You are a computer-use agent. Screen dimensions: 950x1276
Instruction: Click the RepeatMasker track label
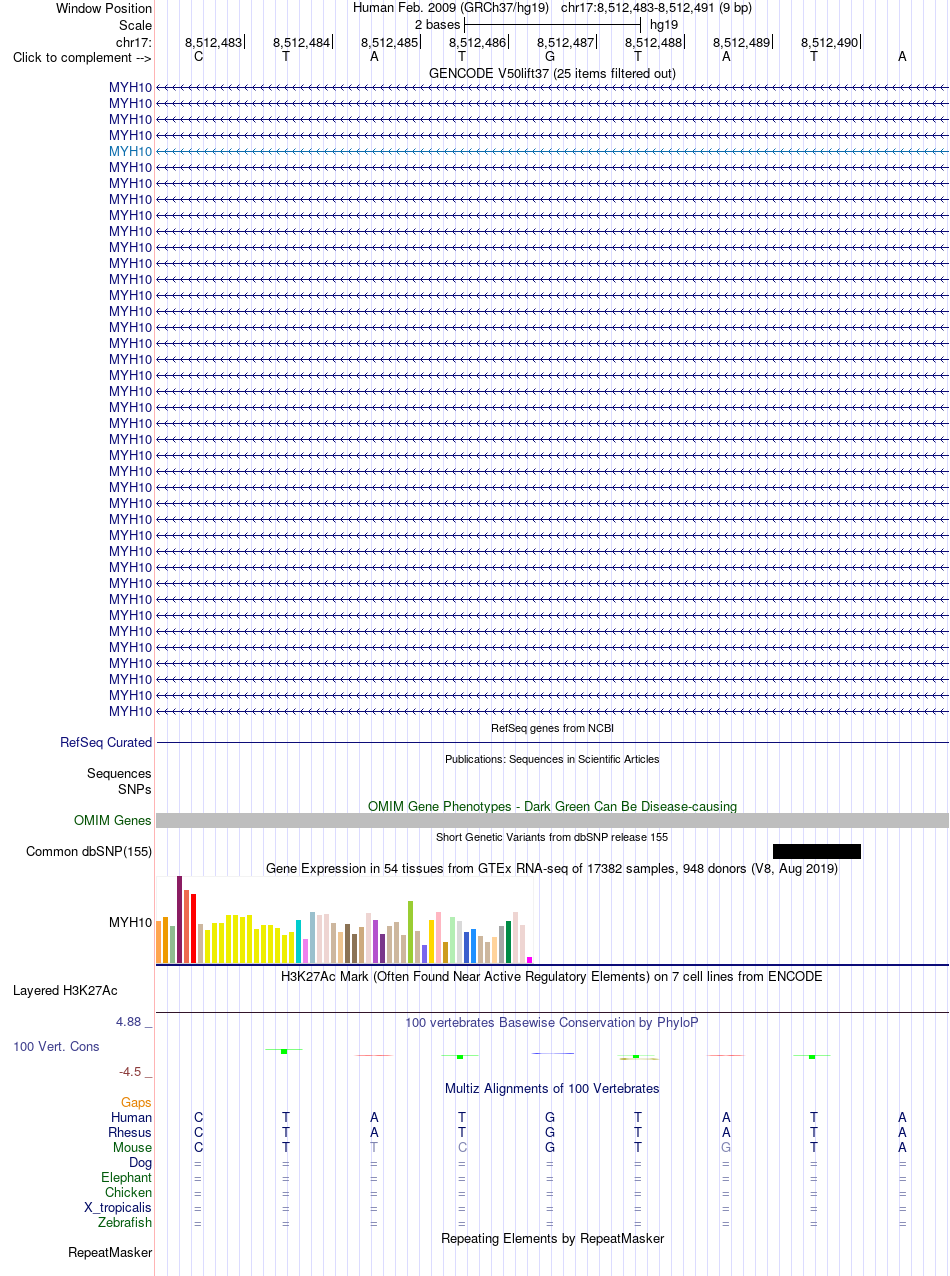110,1252
